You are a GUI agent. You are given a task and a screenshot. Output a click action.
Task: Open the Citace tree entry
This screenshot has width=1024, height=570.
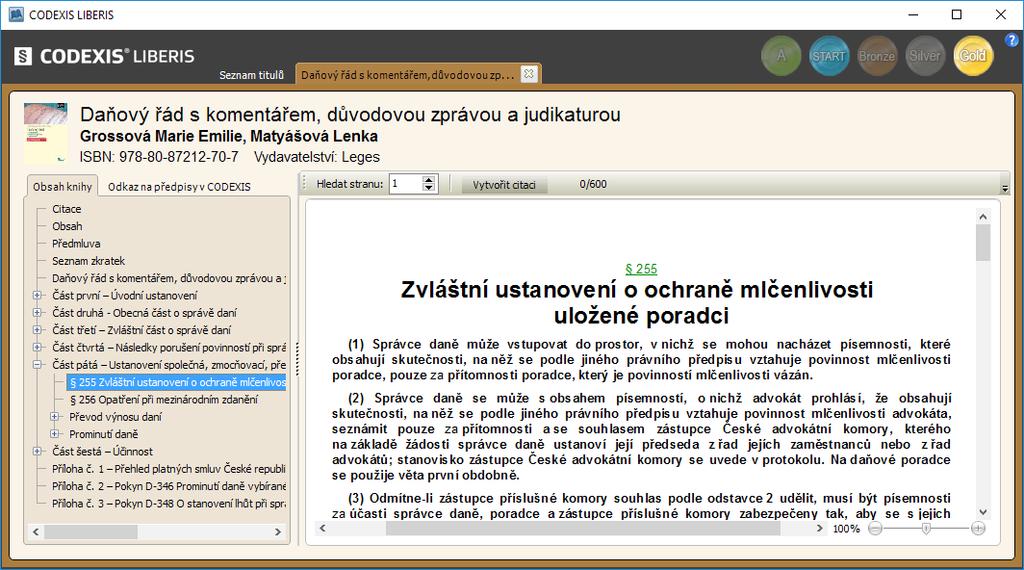click(67, 209)
